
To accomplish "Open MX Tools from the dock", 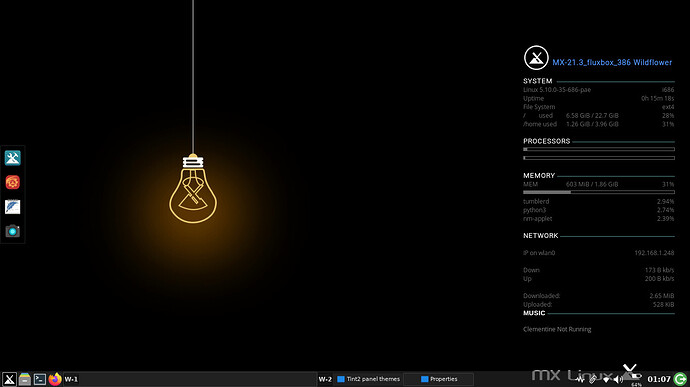I will point(12,158).
